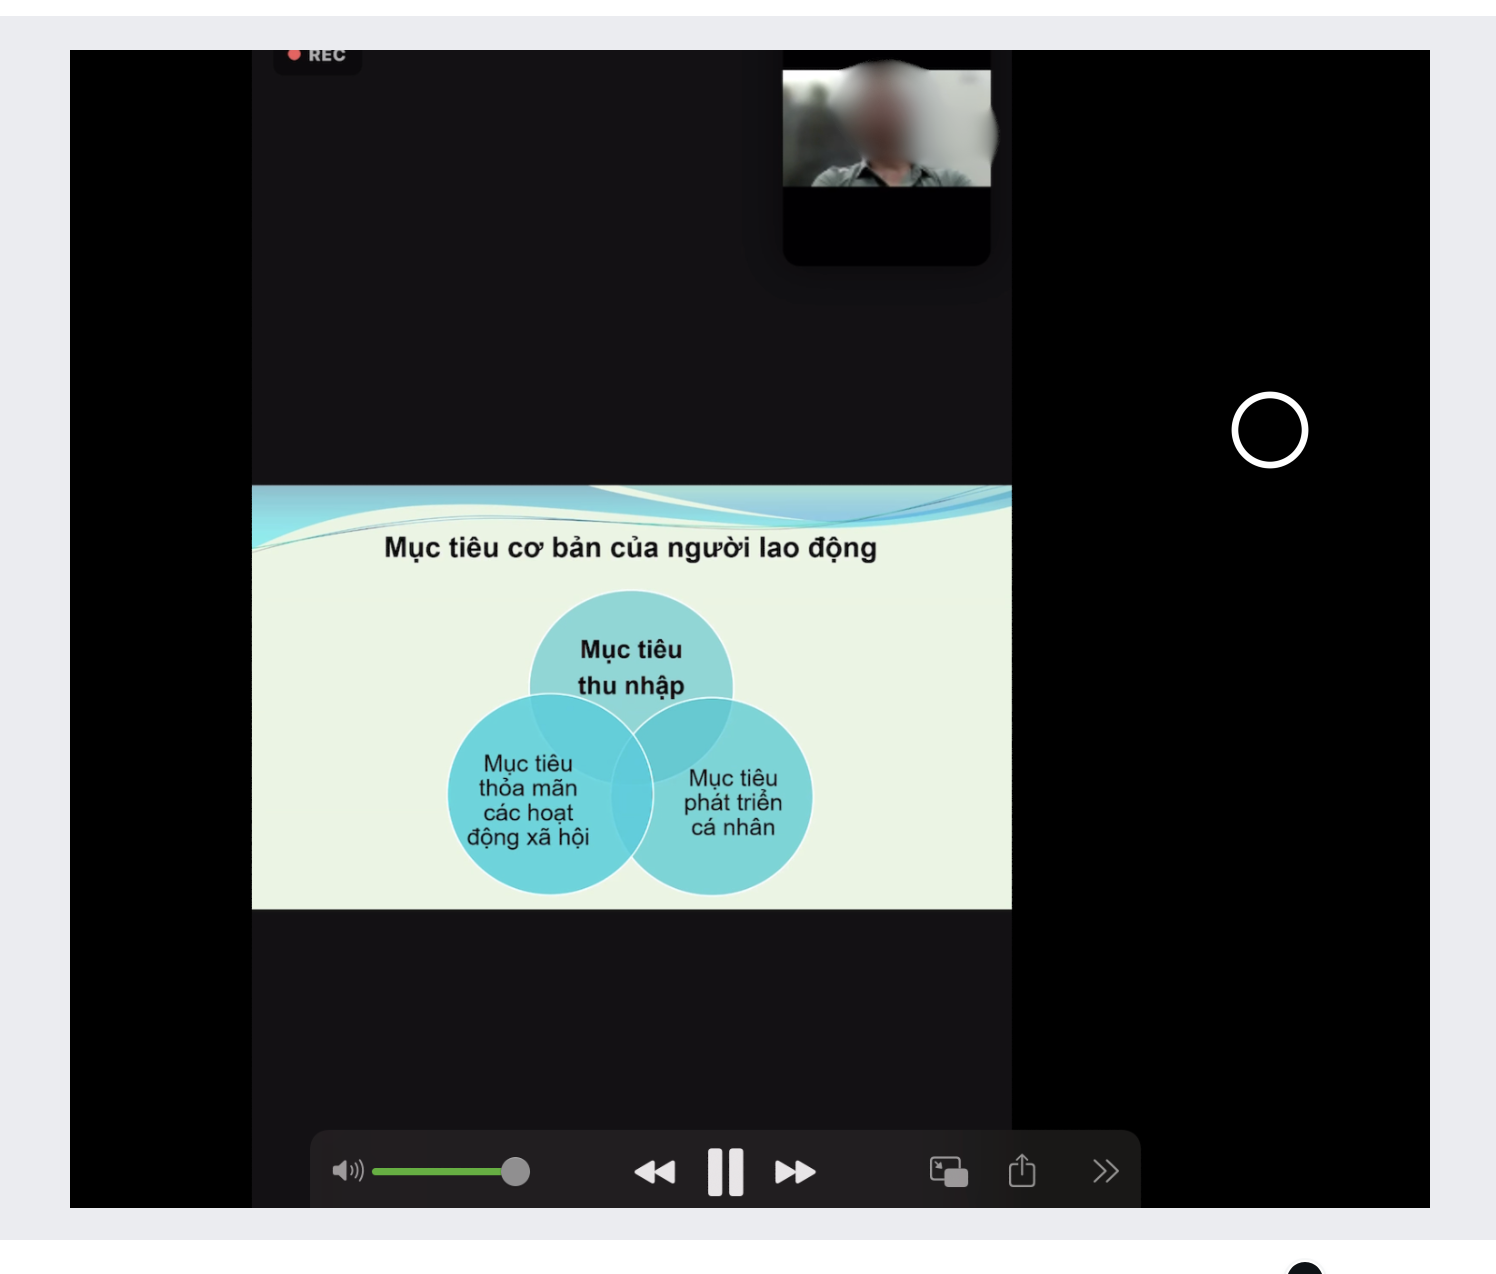The height and width of the screenshot is (1274, 1496).
Task: Enable picture-in-picture mode
Action: pyautogui.click(x=948, y=1171)
